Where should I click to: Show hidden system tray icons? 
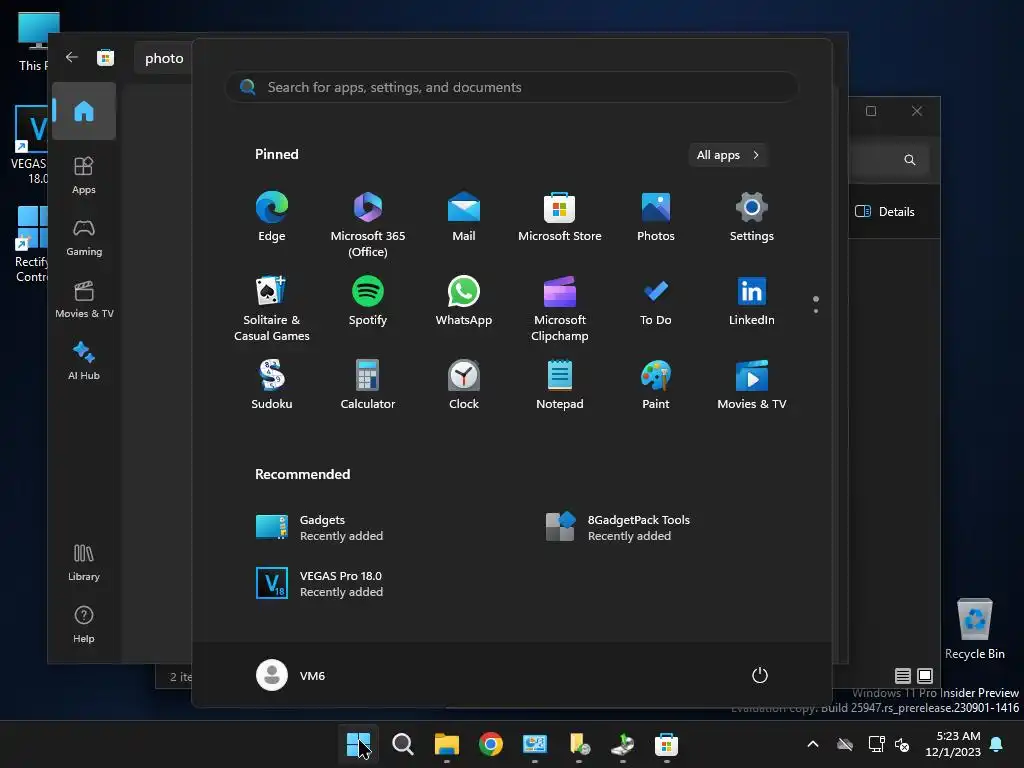click(x=813, y=744)
